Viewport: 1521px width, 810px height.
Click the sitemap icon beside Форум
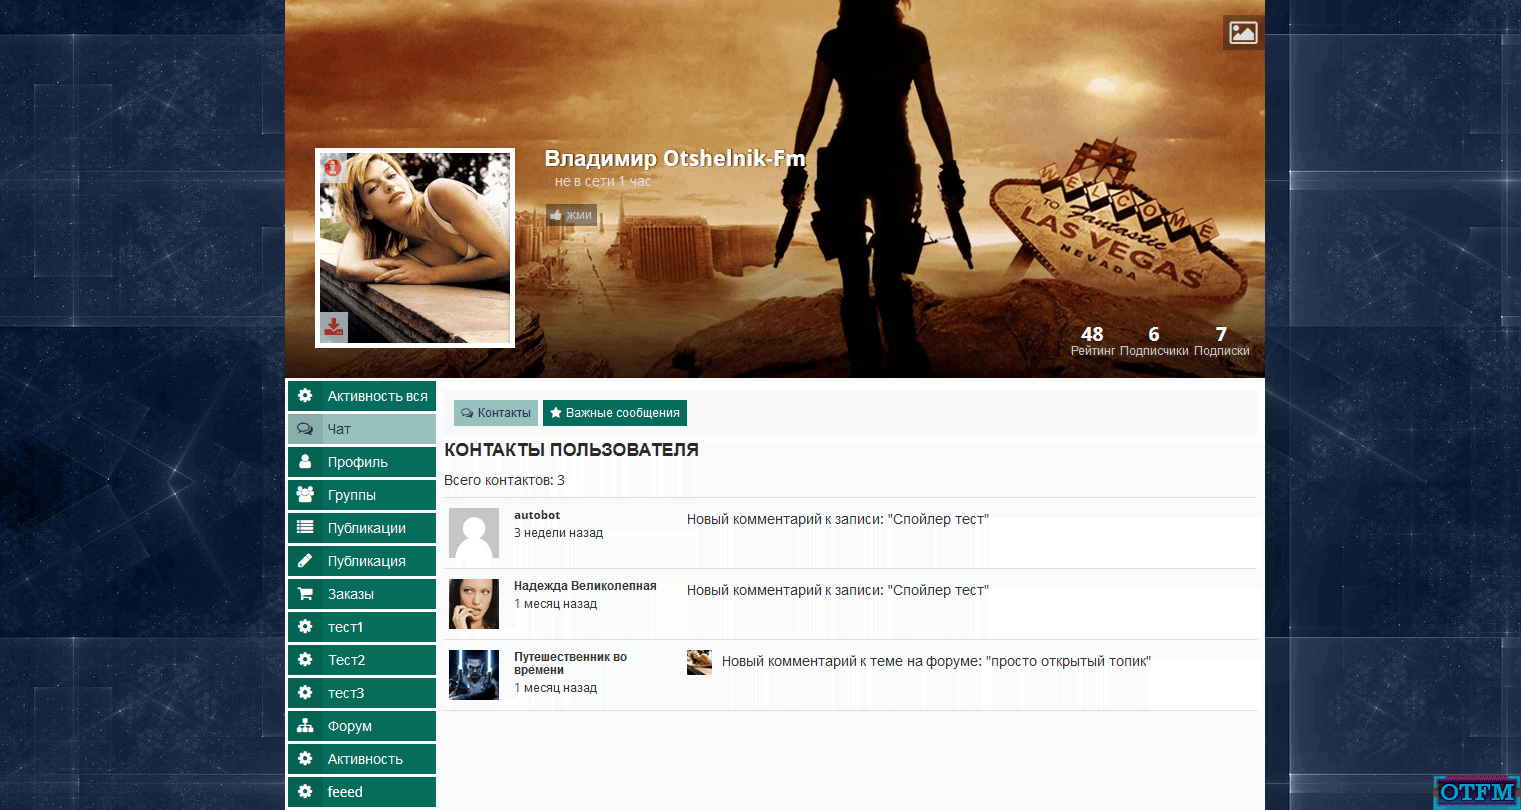click(x=305, y=726)
